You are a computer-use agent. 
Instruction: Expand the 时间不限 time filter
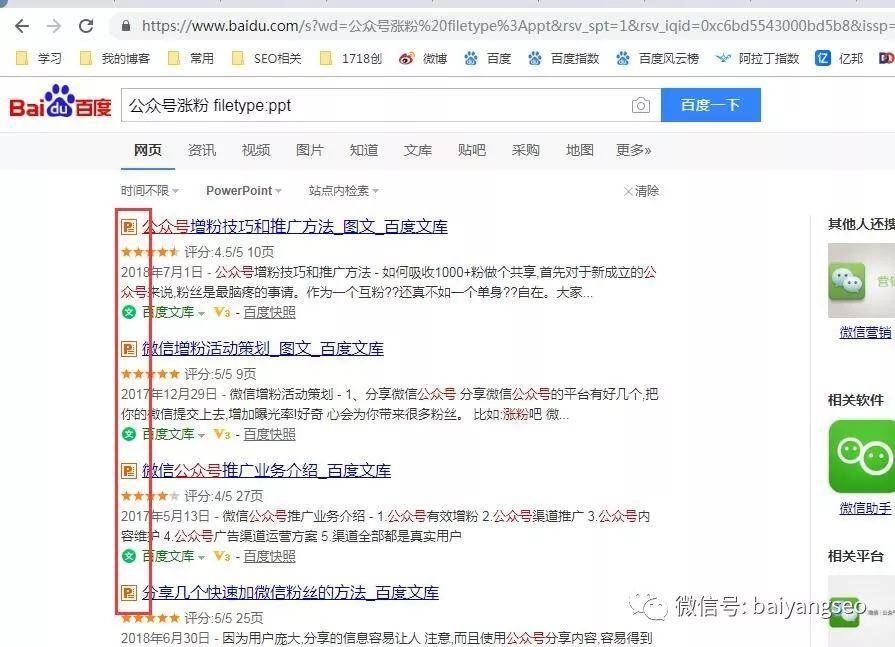[150, 191]
